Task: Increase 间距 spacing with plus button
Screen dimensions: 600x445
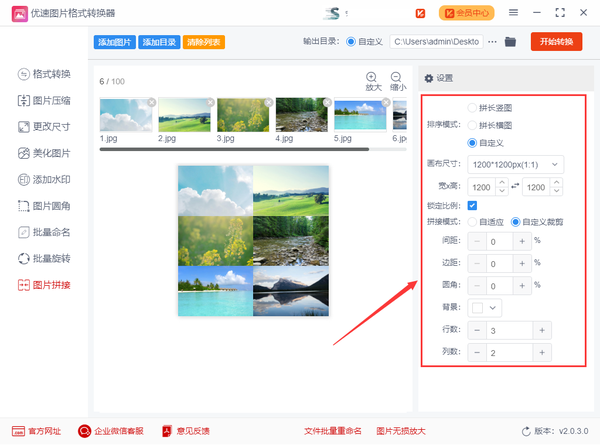Action: click(x=522, y=241)
